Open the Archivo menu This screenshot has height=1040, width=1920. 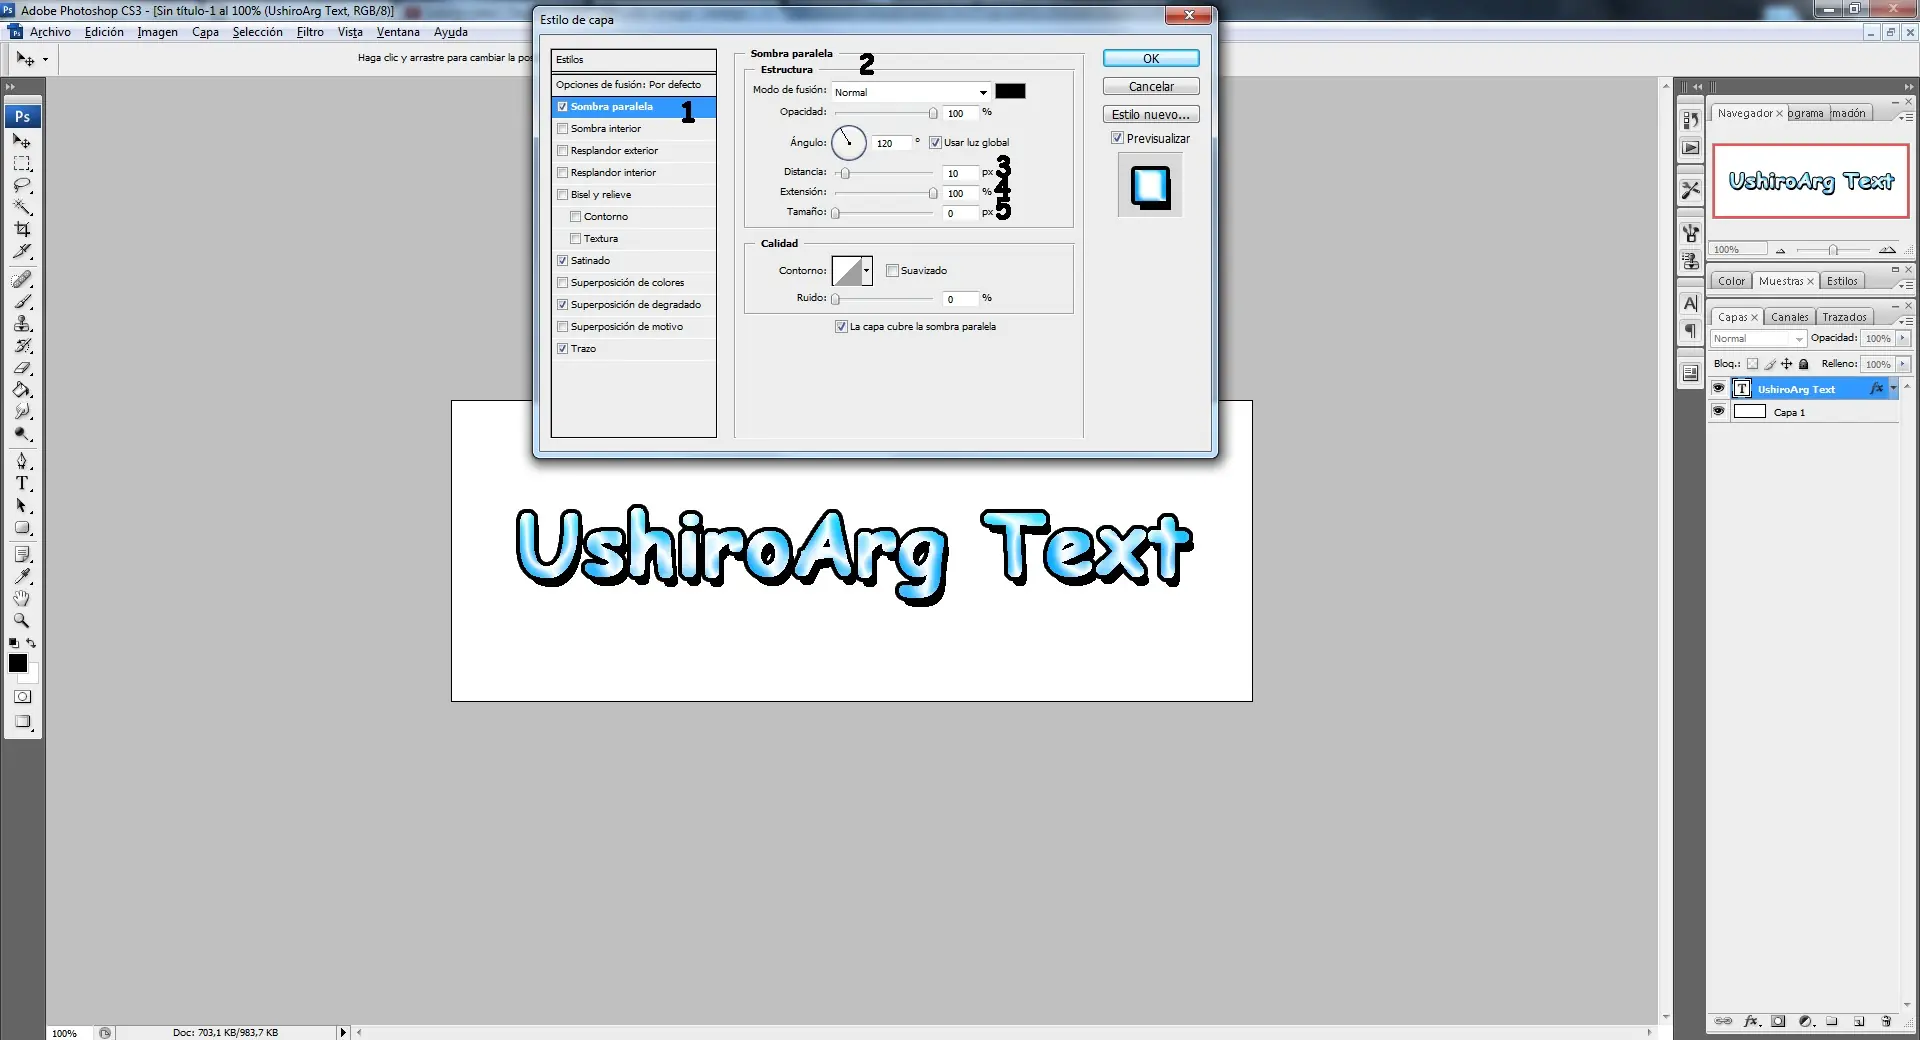pos(50,32)
